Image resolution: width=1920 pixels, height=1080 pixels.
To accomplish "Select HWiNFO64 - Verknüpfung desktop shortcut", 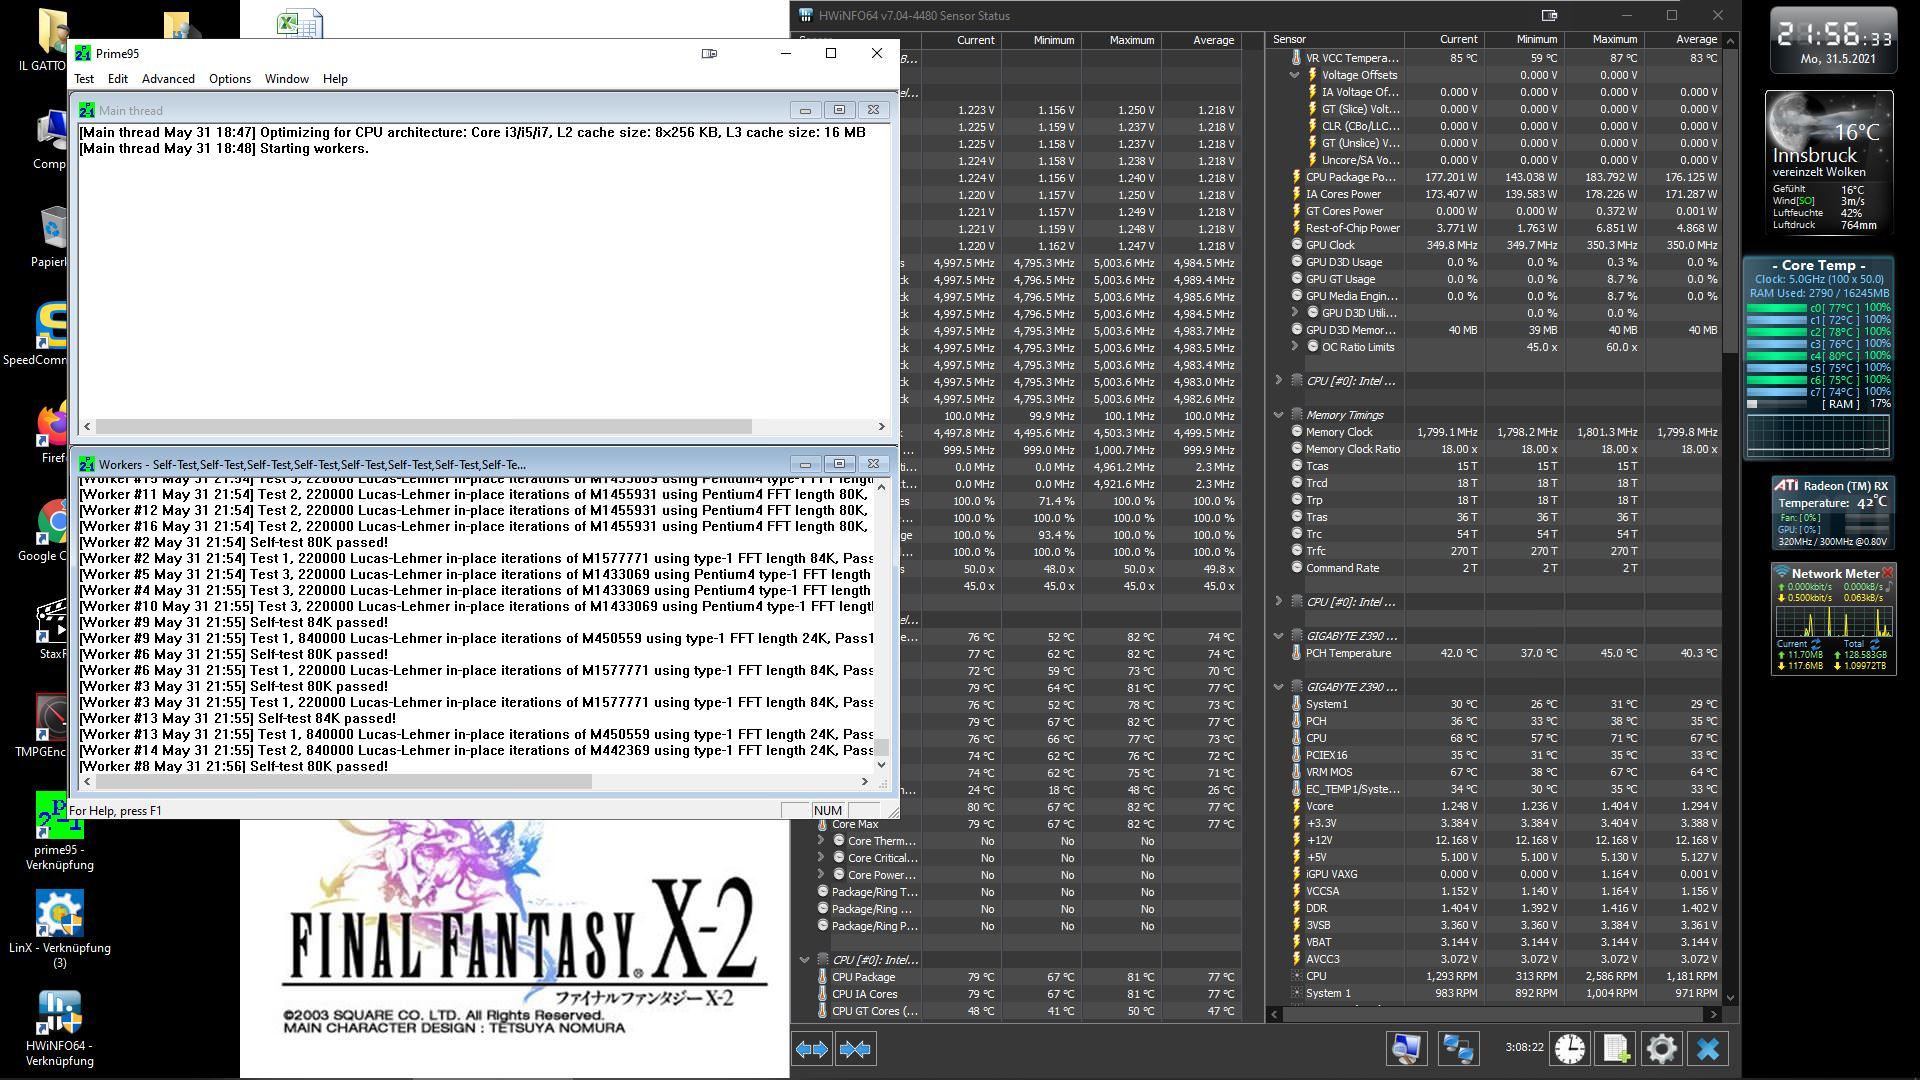I will [59, 1029].
